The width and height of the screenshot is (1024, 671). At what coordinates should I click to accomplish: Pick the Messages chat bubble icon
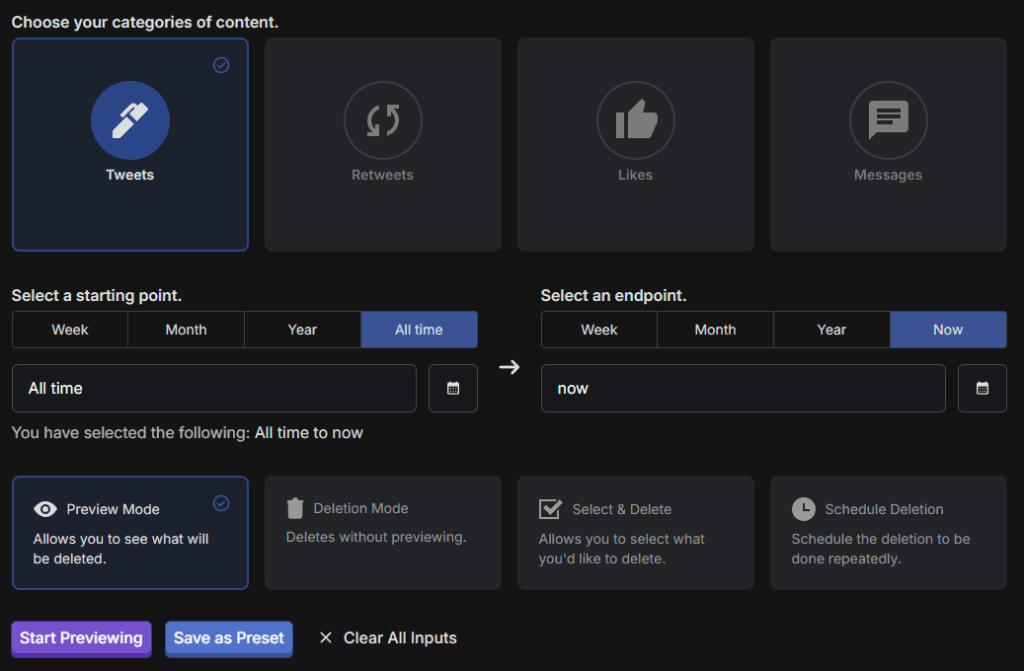[888, 121]
